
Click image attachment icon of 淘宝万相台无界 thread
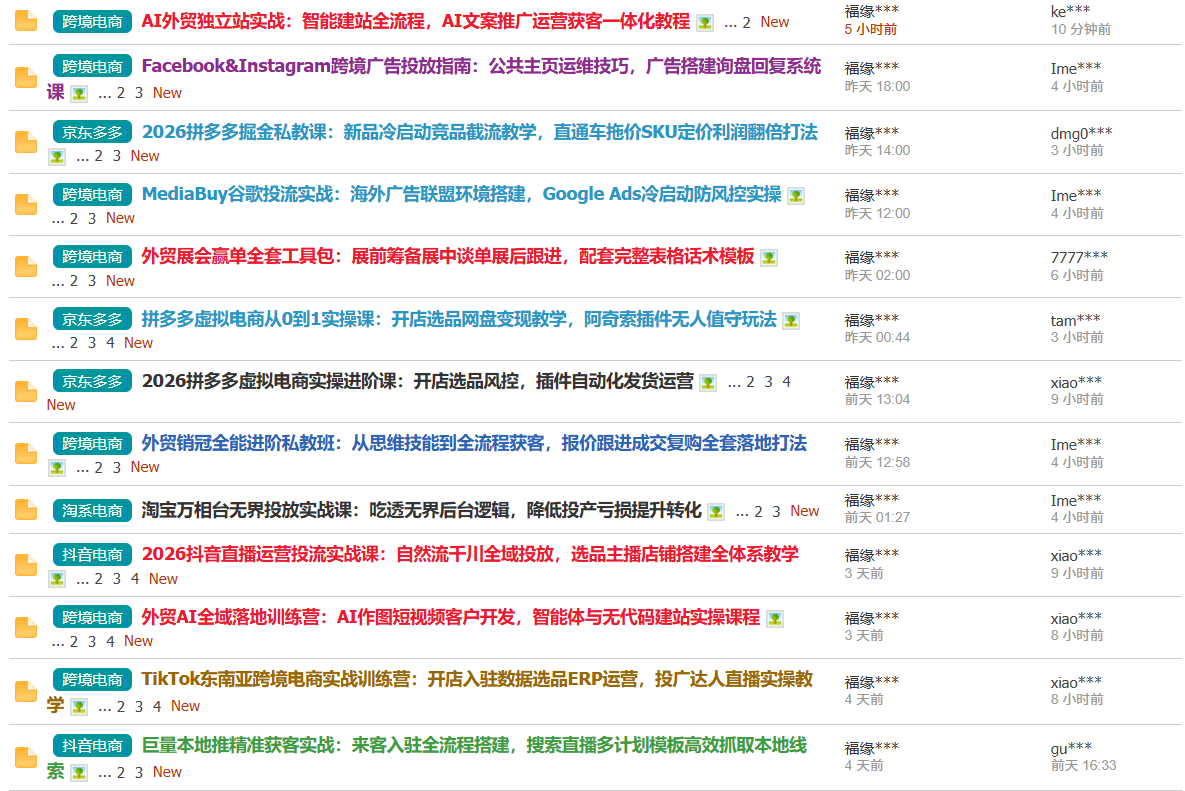click(x=716, y=512)
